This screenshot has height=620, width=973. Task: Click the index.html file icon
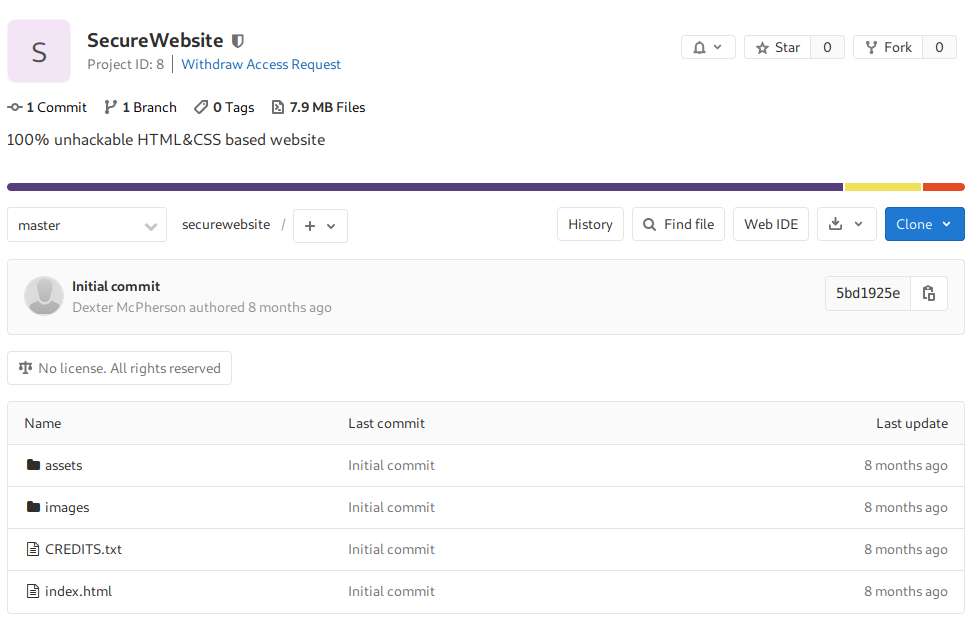point(33,591)
